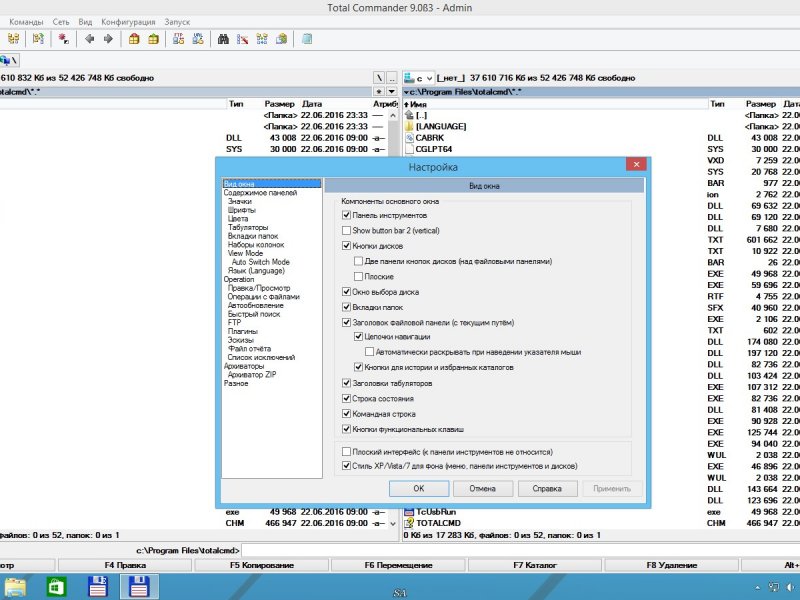Click the multi-rename tool icon
Viewport: 800px width, 600px height.
(242, 39)
